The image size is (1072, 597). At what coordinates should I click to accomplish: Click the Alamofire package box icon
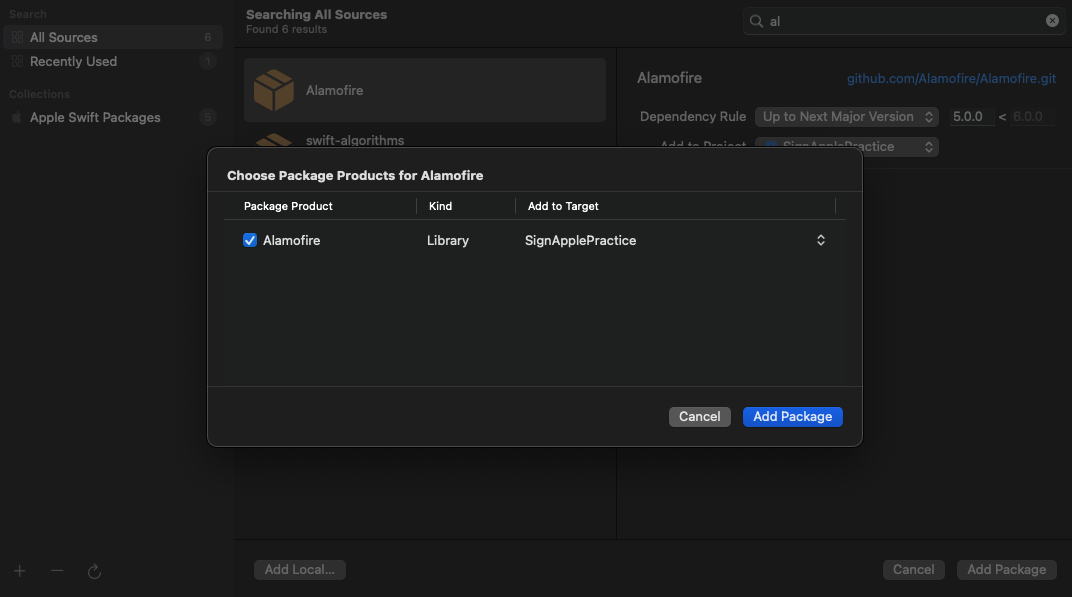[x=273, y=90]
